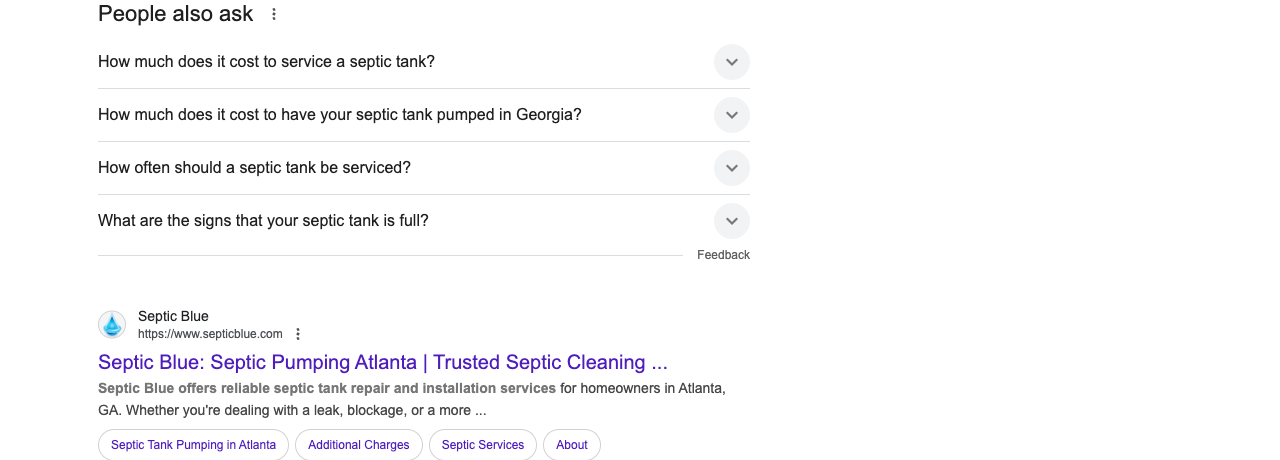
Task: Expand the chevron for signs septic tank is full
Action: click(732, 221)
